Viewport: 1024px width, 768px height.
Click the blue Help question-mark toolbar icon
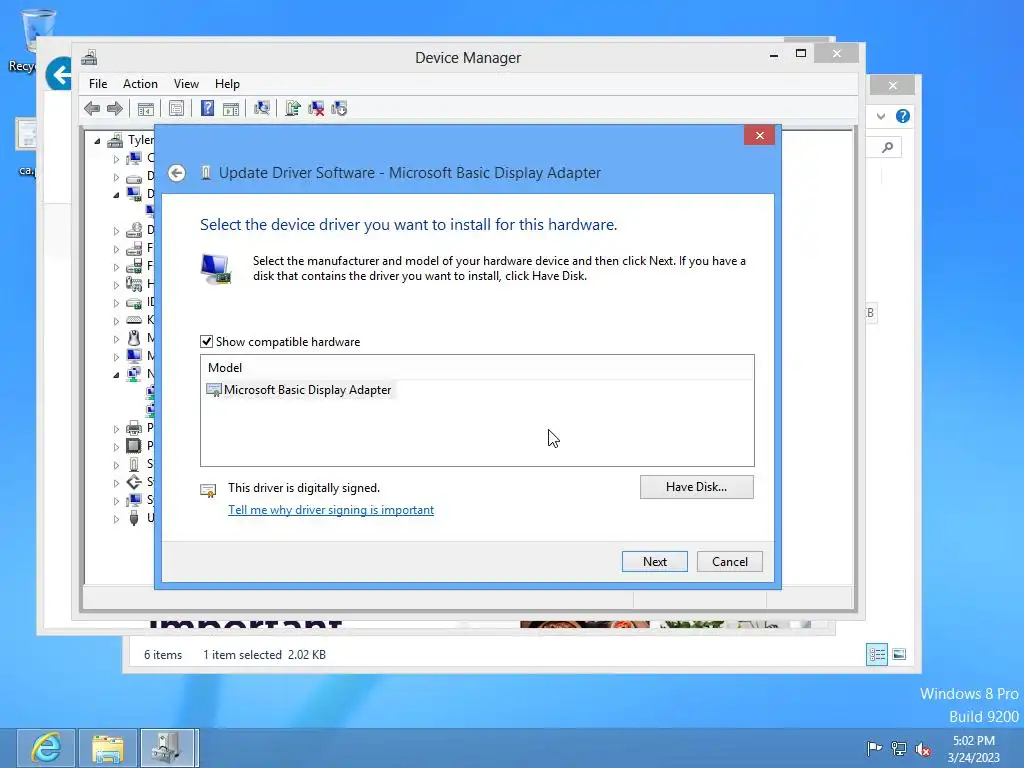coord(207,108)
